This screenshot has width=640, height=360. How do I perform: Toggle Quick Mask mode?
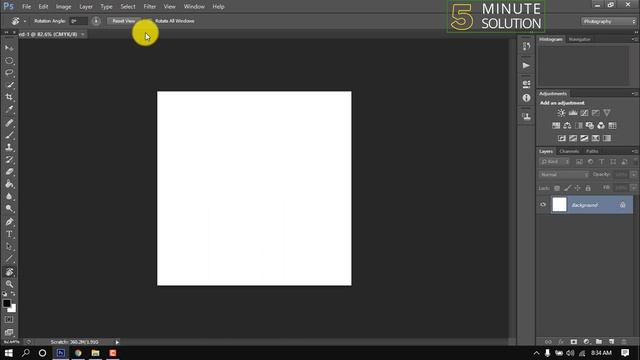9,320
